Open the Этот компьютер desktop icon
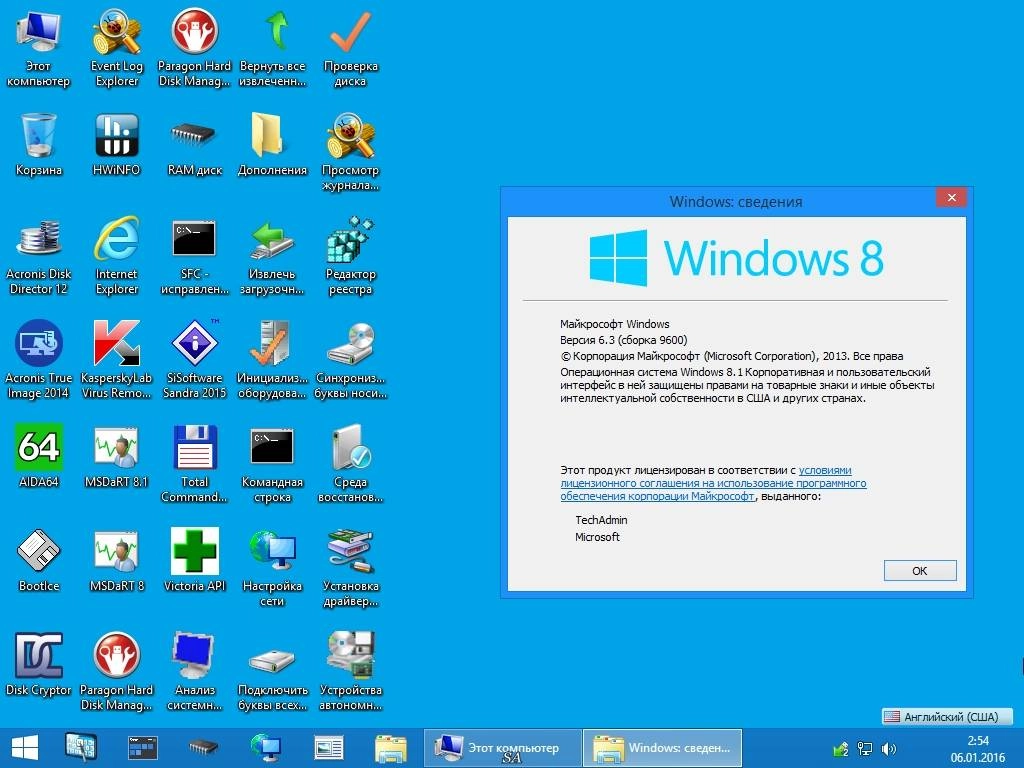The image size is (1024, 768). coord(38,46)
